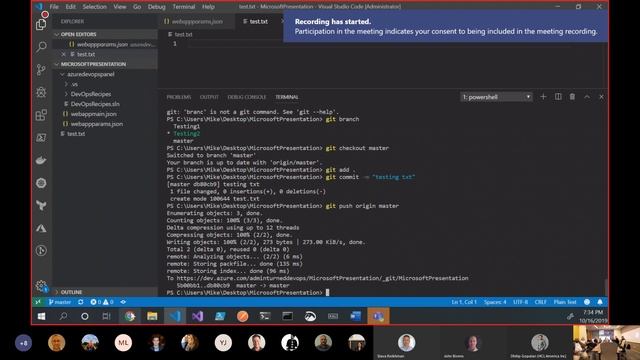Select the test.txt editor tab

click(258, 22)
